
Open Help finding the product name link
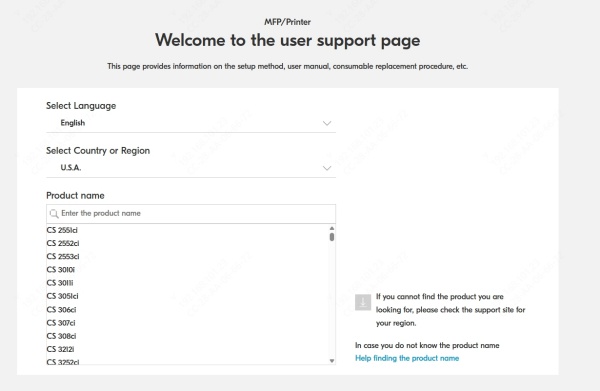tap(407, 358)
